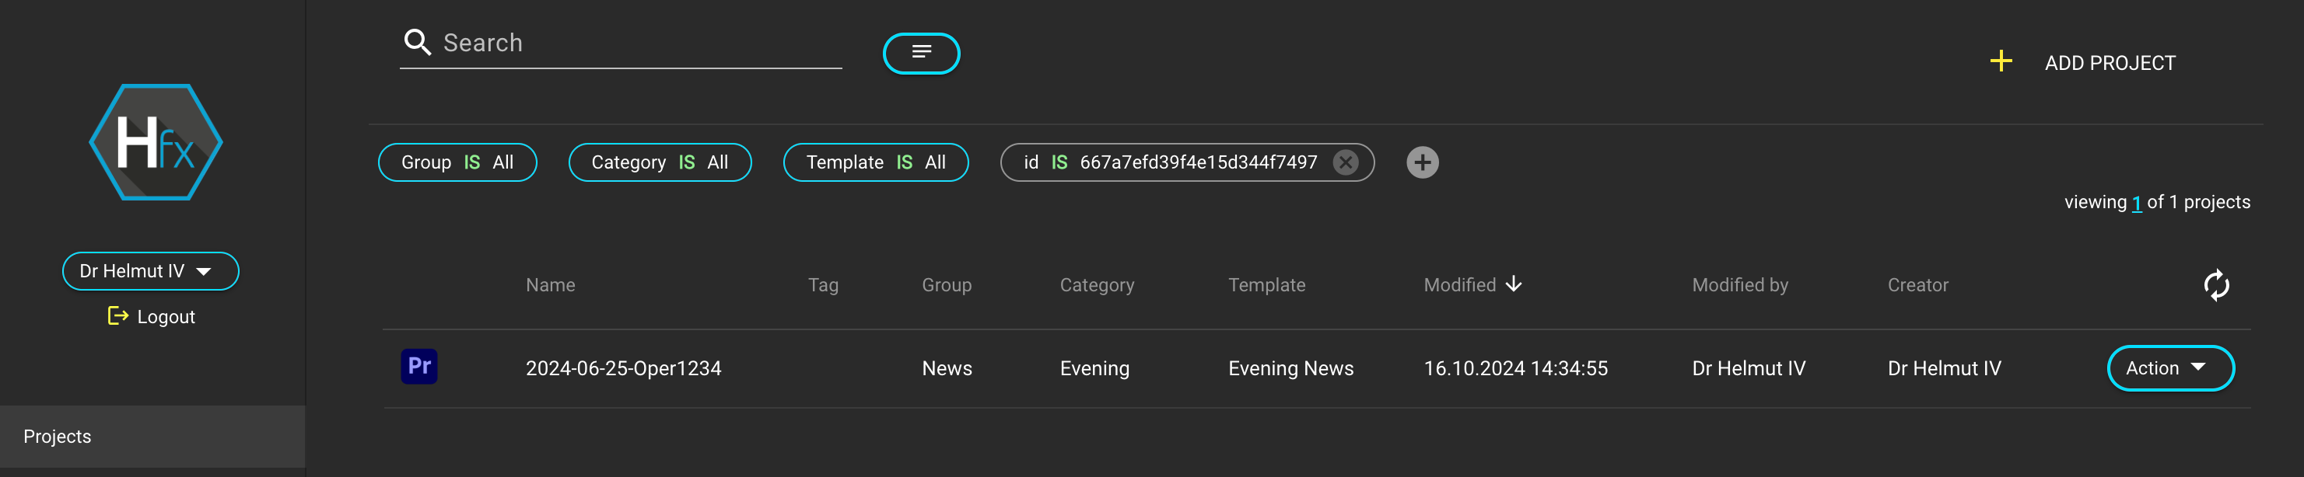
Task: Toggle the filter list button
Action: pos(921,53)
